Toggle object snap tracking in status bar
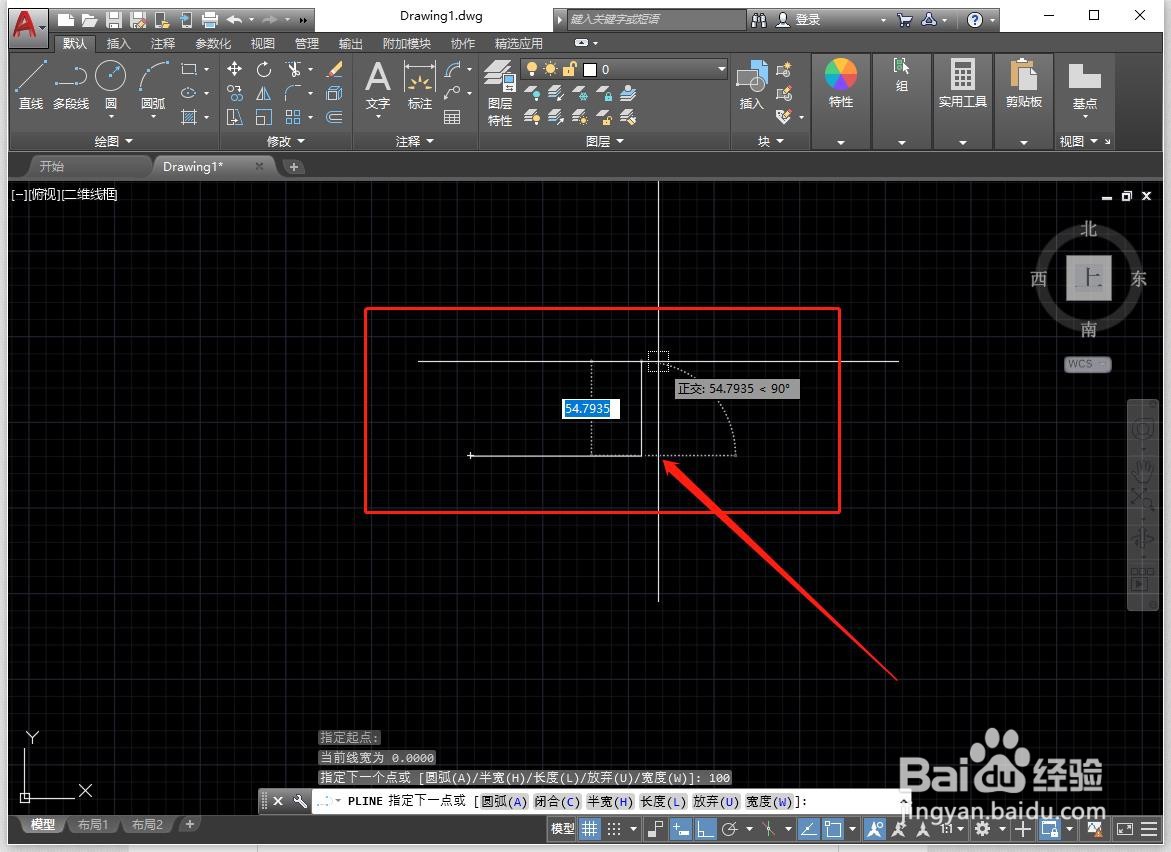The width and height of the screenshot is (1171, 852). [x=808, y=829]
